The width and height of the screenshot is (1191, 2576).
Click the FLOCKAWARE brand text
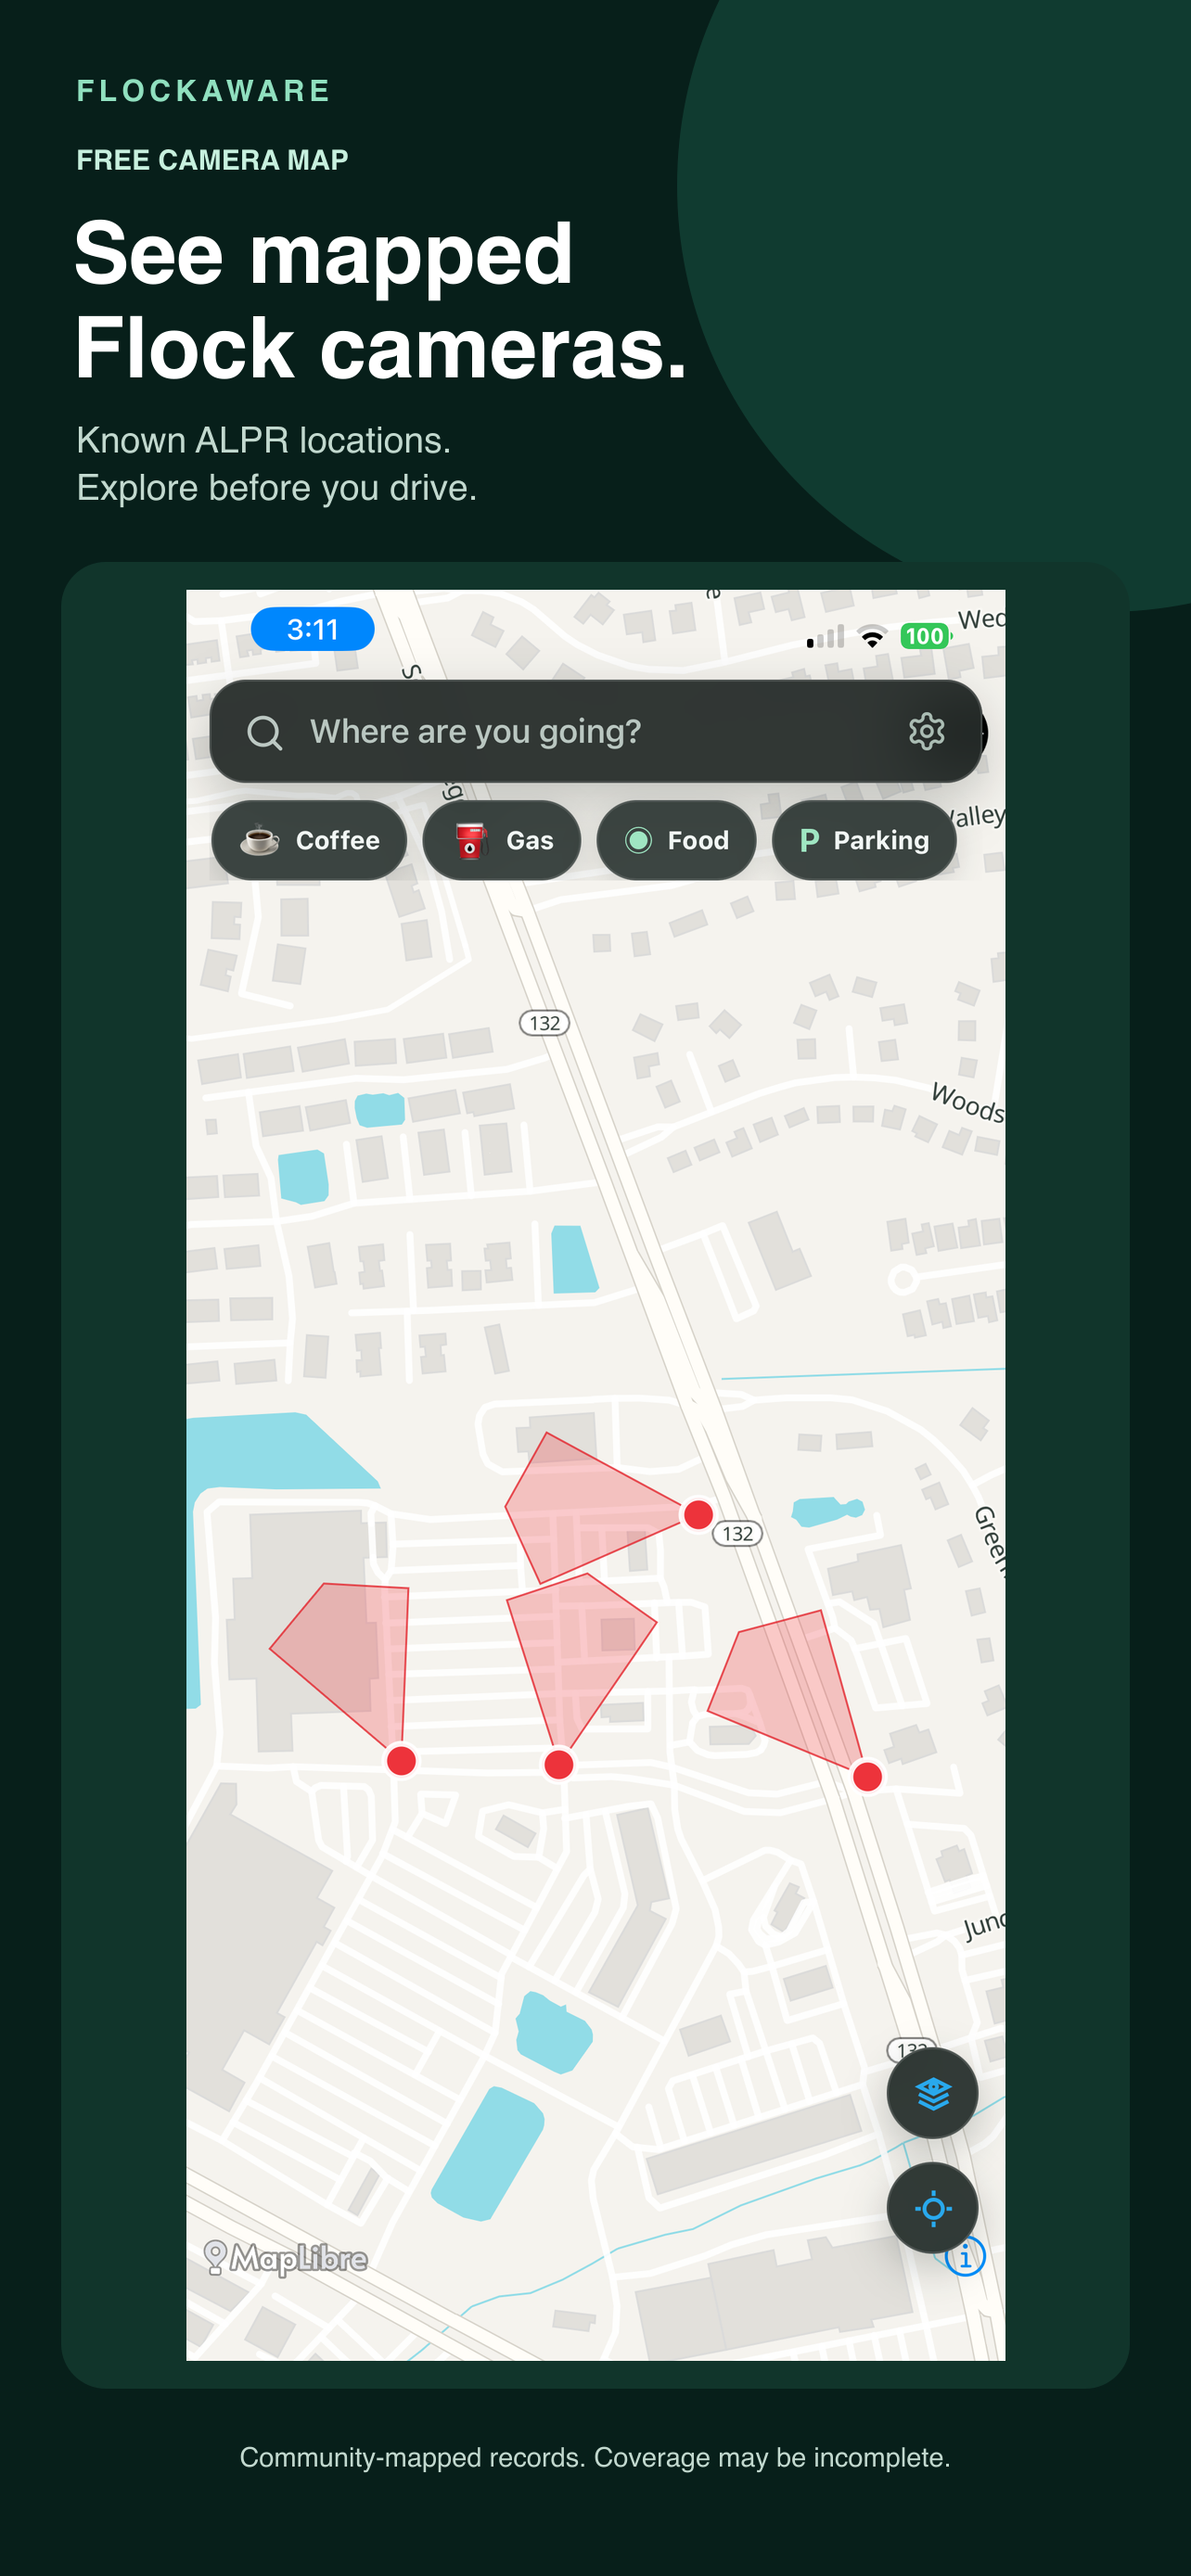click(x=204, y=91)
